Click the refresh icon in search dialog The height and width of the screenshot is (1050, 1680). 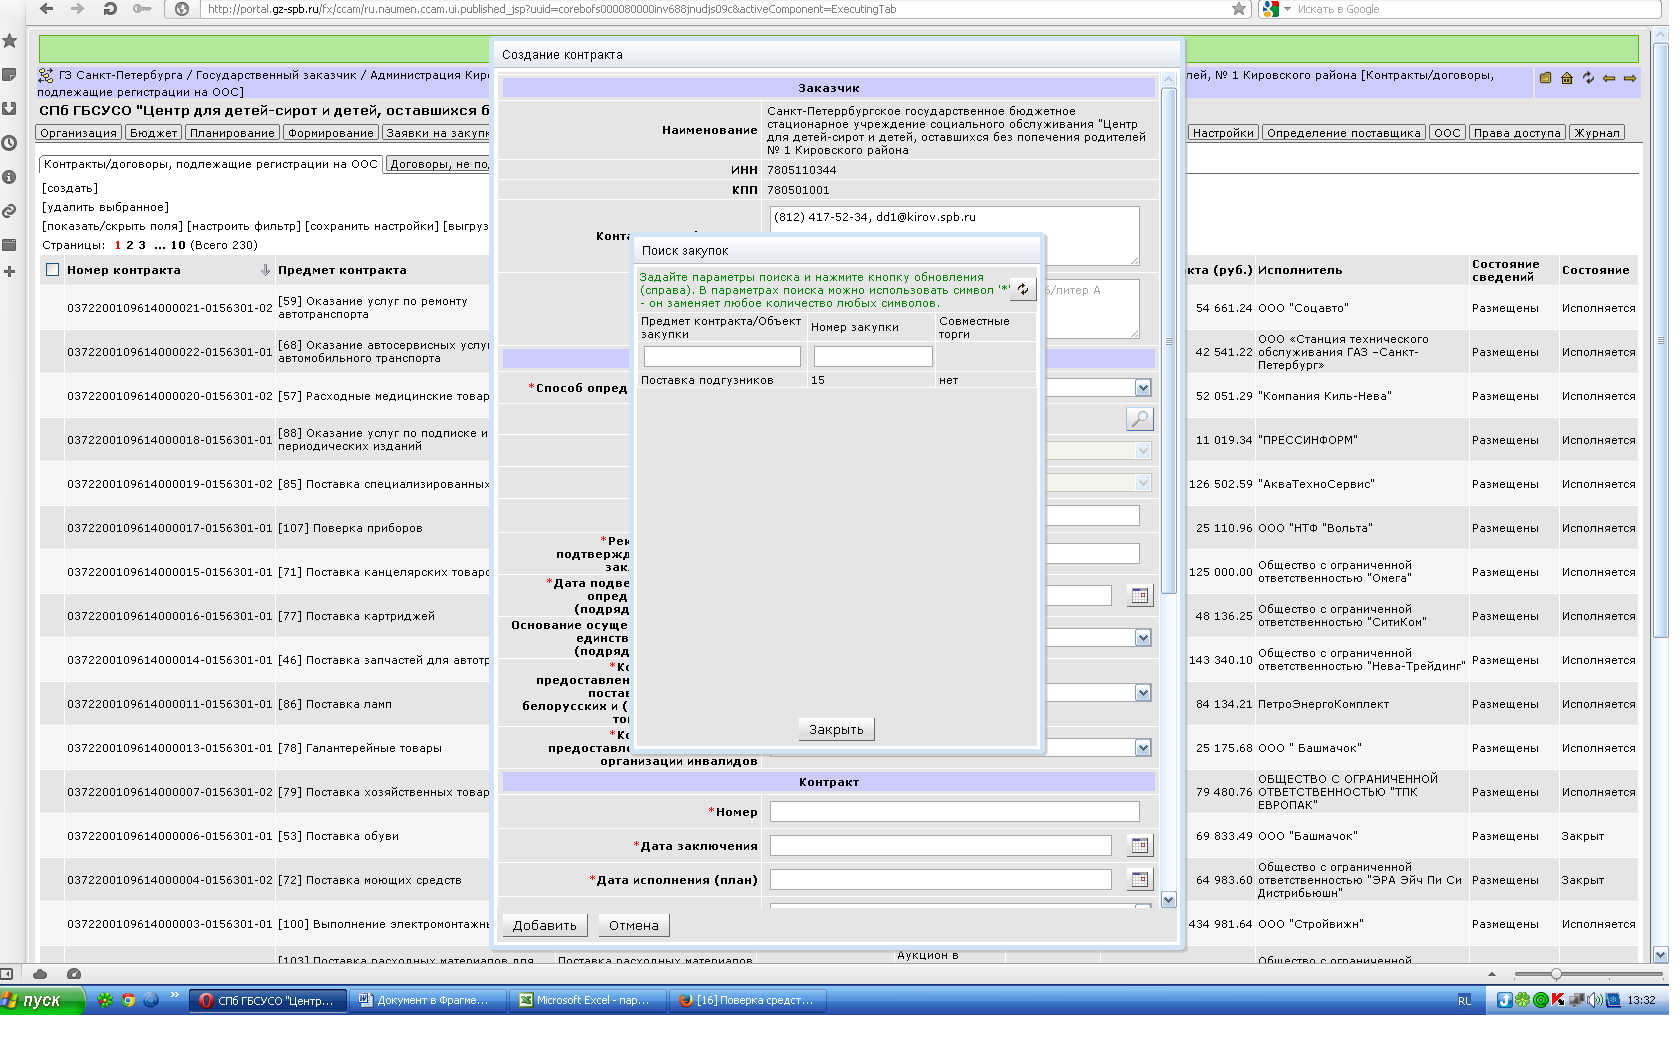coord(1022,289)
